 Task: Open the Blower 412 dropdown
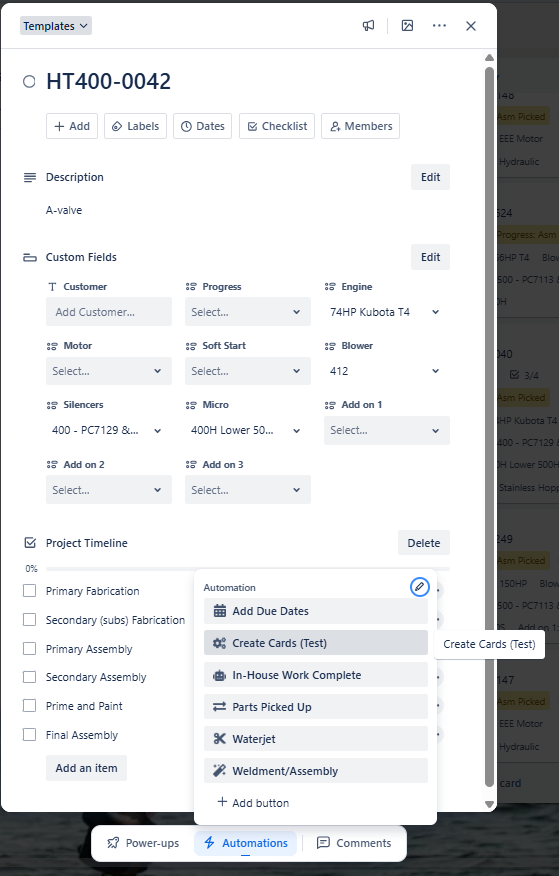(x=386, y=371)
